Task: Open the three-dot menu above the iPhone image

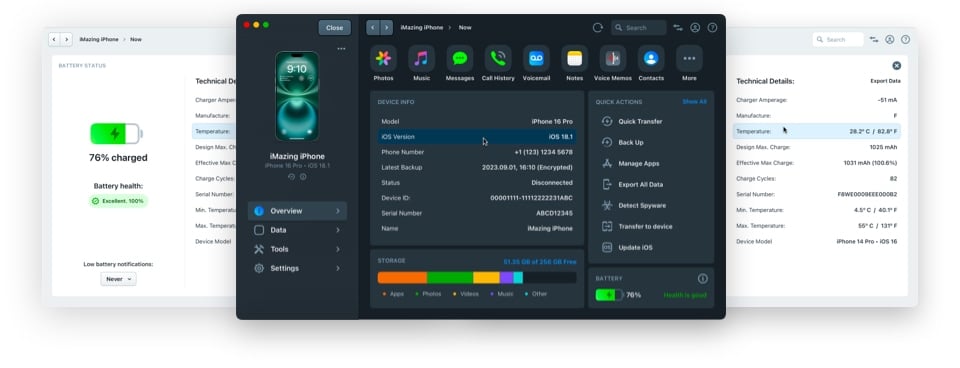Action: pyautogui.click(x=341, y=48)
